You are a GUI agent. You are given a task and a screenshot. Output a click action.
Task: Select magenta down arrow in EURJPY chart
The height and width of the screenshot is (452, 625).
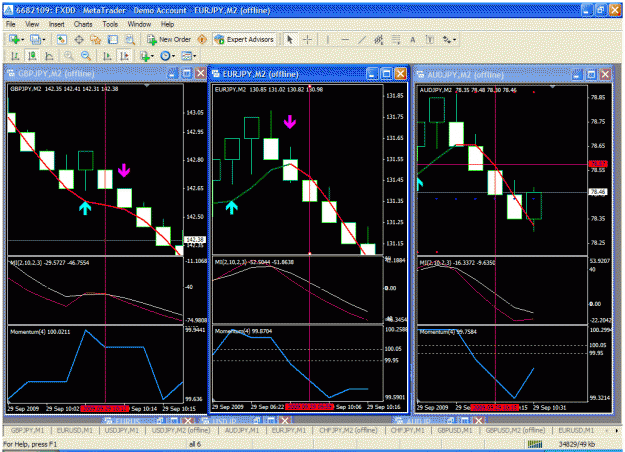[290, 122]
